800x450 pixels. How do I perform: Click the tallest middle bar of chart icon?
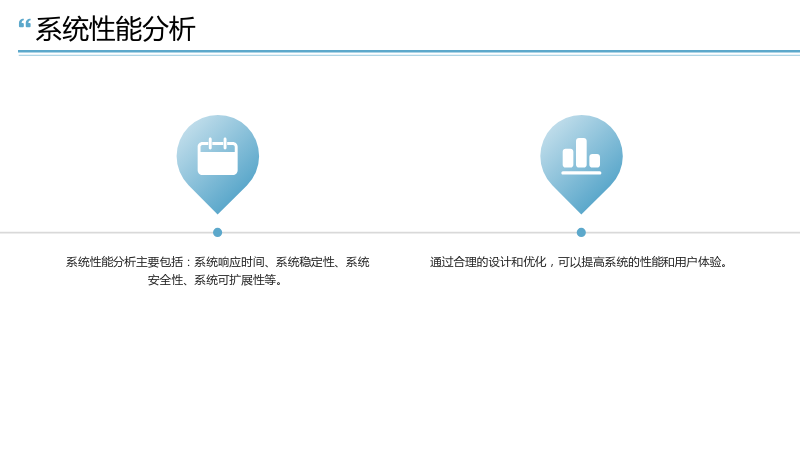[x=581, y=153]
